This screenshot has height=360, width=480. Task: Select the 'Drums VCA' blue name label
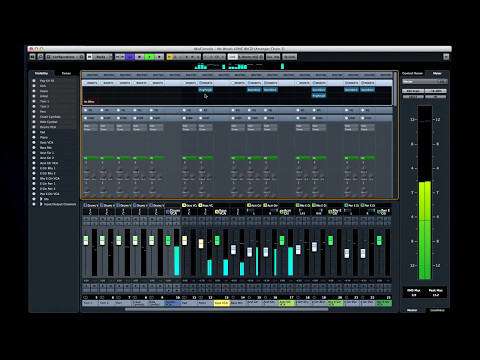pos(173,303)
